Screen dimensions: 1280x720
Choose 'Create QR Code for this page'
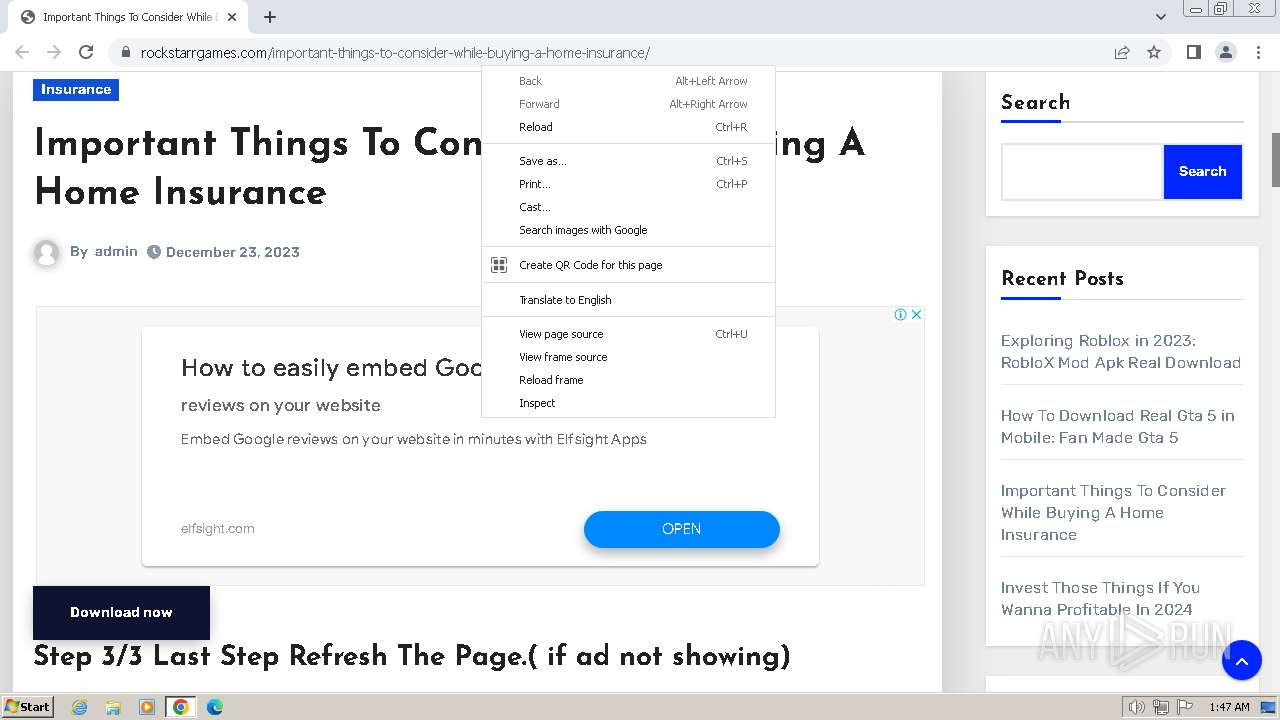(590, 265)
